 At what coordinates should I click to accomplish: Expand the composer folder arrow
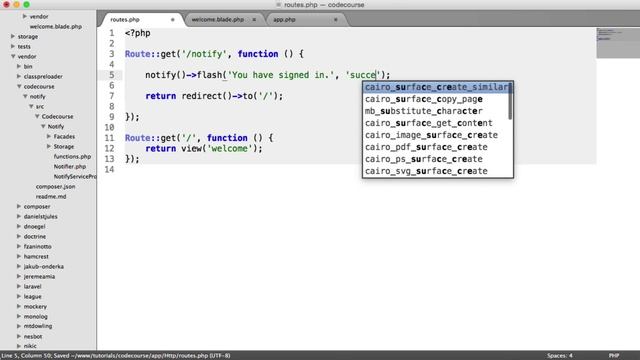click(x=19, y=206)
